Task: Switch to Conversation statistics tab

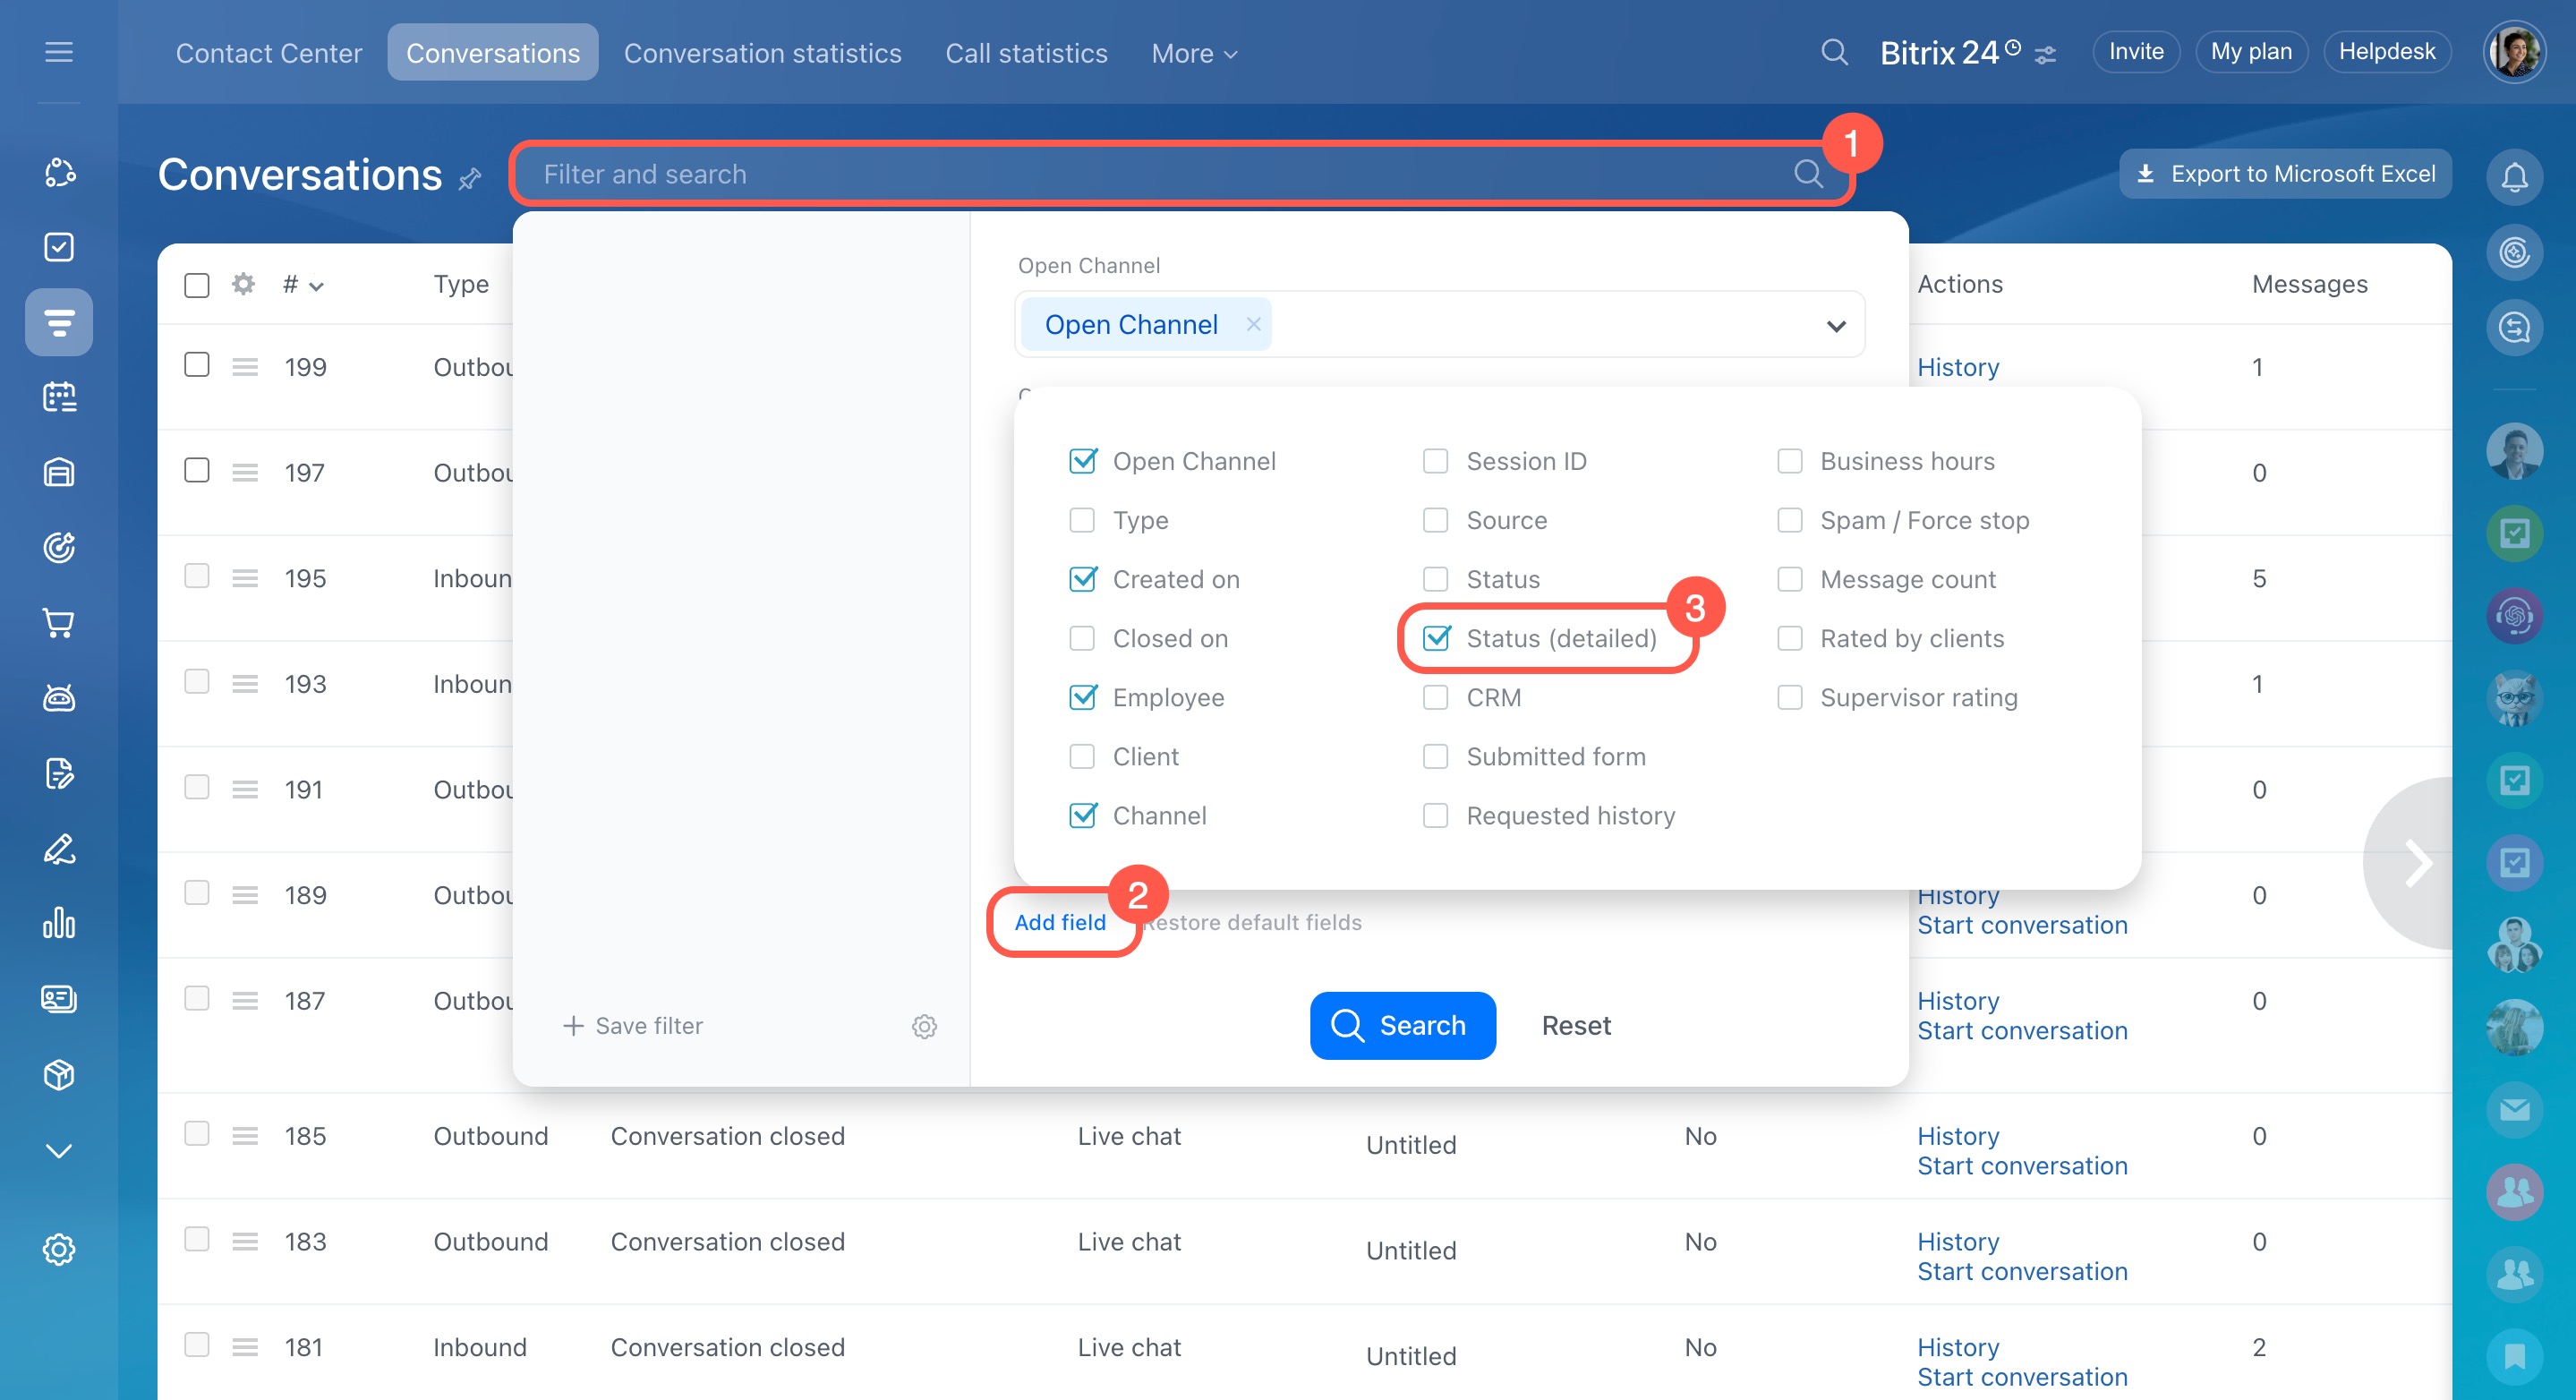Action: pyautogui.click(x=762, y=53)
